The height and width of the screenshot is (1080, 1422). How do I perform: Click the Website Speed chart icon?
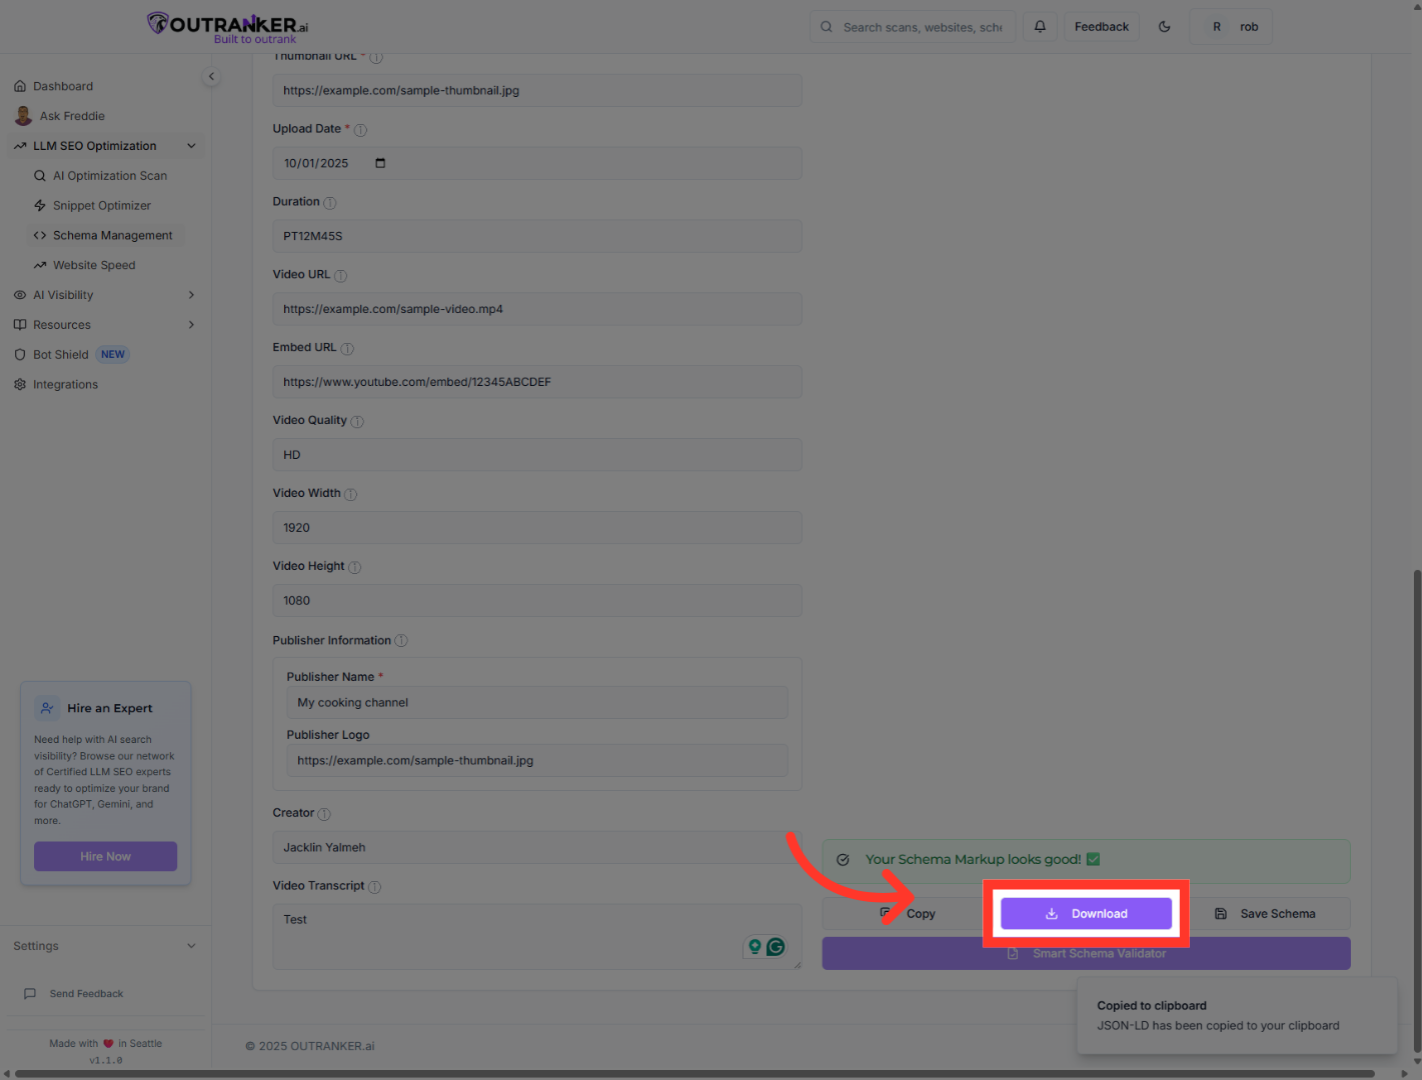point(39,264)
